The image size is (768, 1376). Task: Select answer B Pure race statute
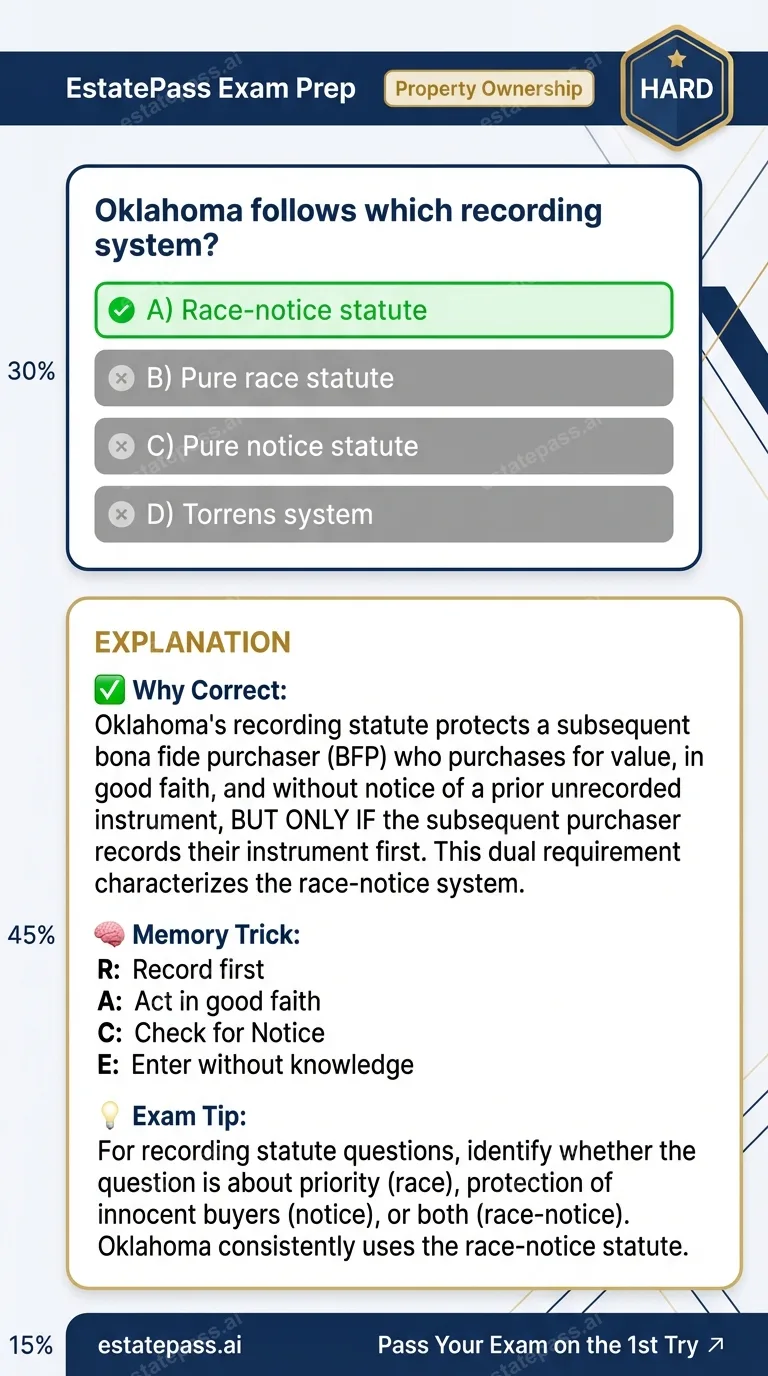click(384, 378)
